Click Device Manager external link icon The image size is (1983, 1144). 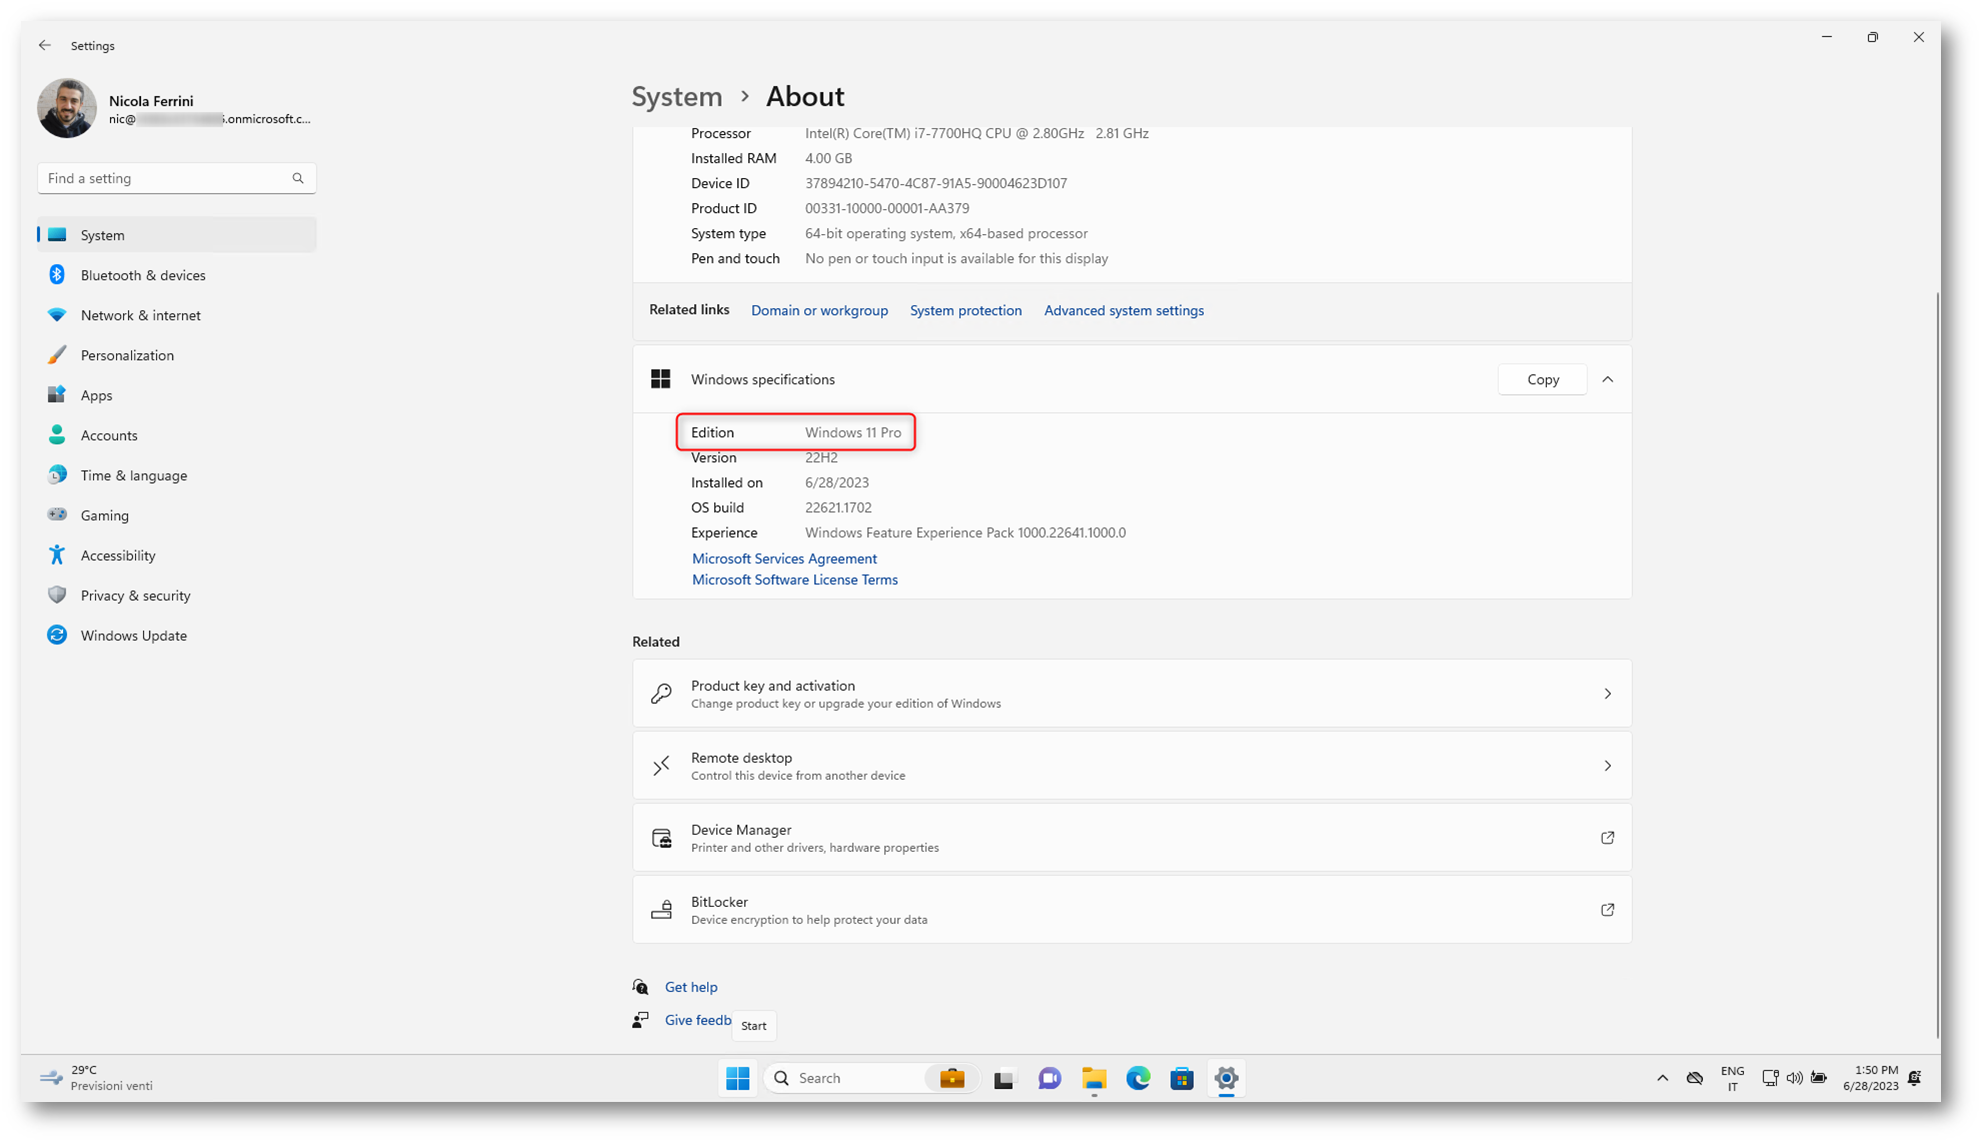pyautogui.click(x=1607, y=838)
